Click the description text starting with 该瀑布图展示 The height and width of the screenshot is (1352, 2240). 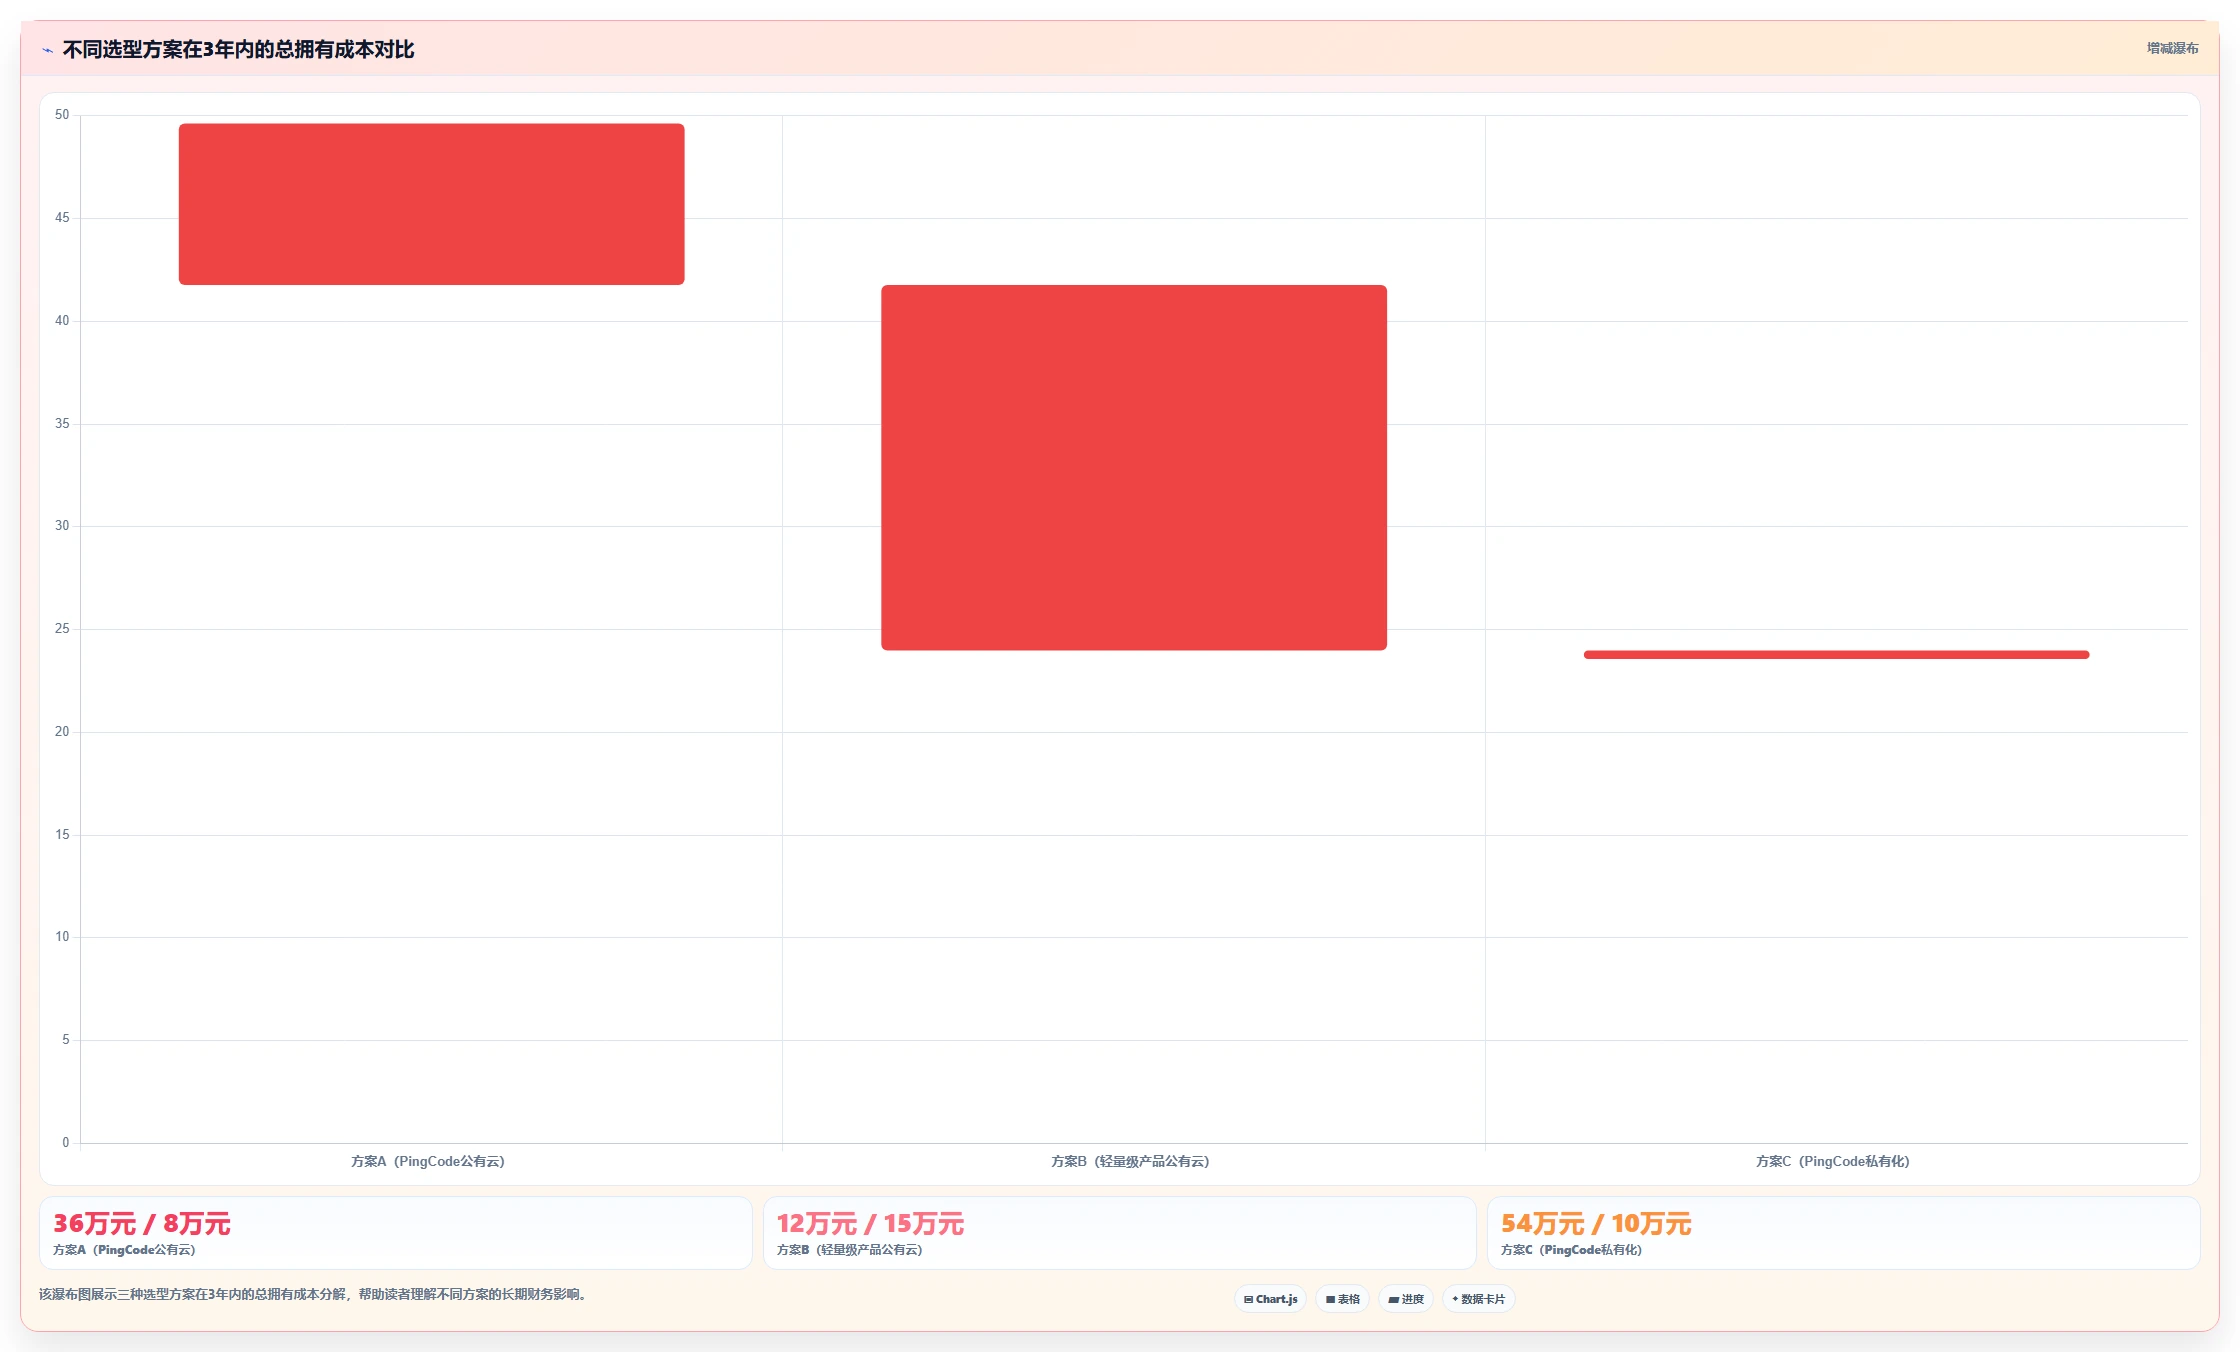click(x=313, y=1294)
